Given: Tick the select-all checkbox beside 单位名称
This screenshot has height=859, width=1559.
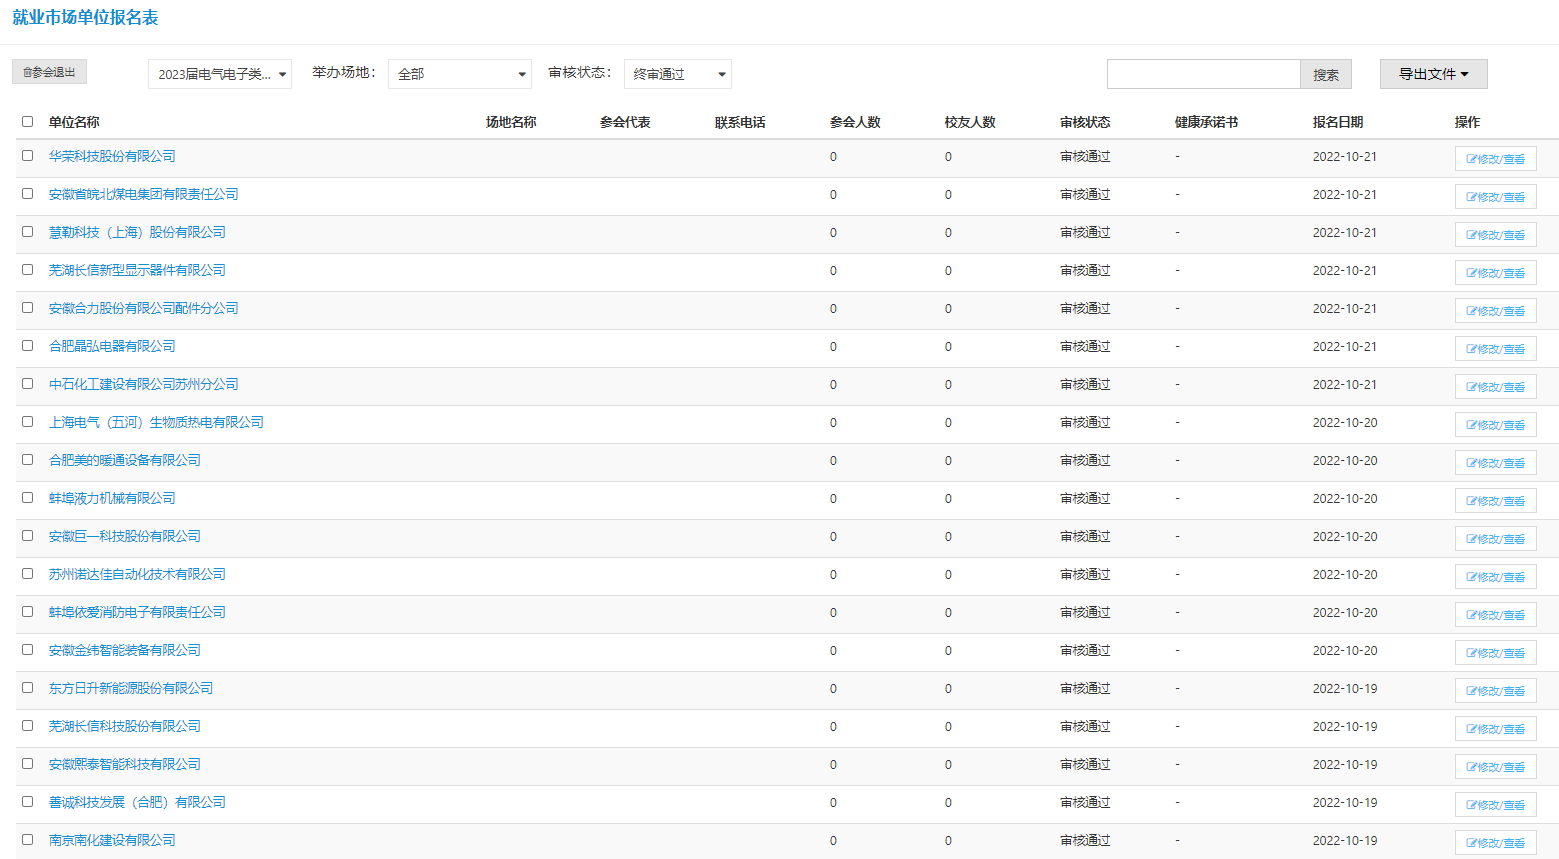Looking at the screenshot, I should tap(27, 122).
